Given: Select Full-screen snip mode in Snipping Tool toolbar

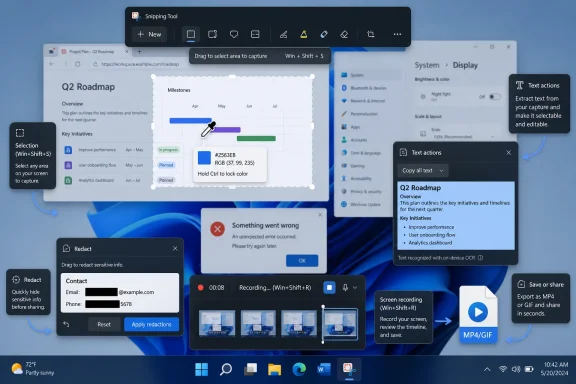Looking at the screenshot, I should pos(255,34).
